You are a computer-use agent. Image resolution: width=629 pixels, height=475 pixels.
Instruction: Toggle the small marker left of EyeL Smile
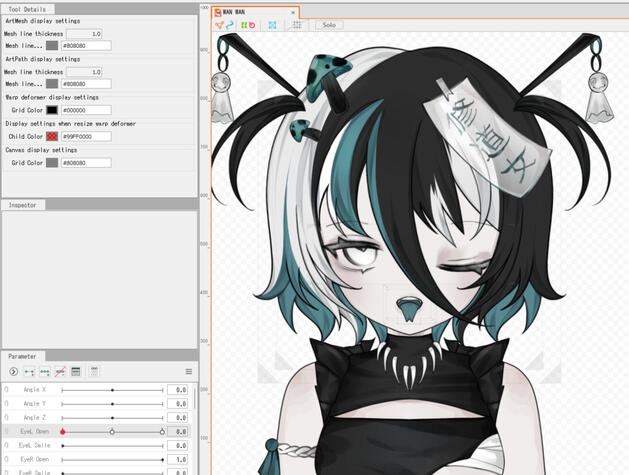pyautogui.click(x=6, y=445)
